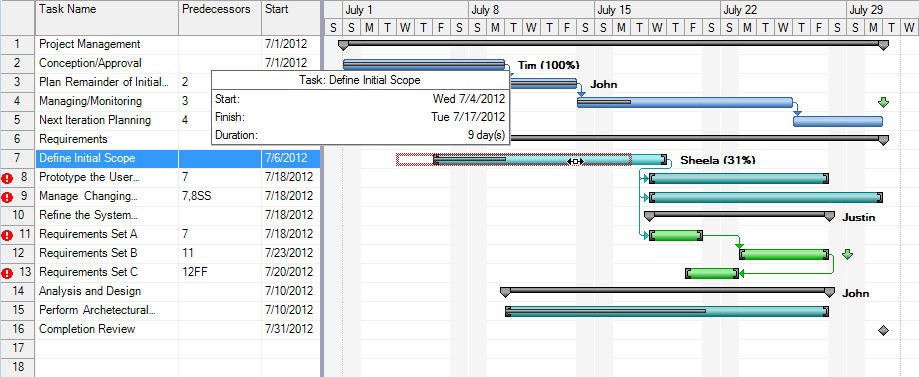Click the Requirements Set C predecessor cell 12FF
919x377 pixels.
click(x=220, y=272)
